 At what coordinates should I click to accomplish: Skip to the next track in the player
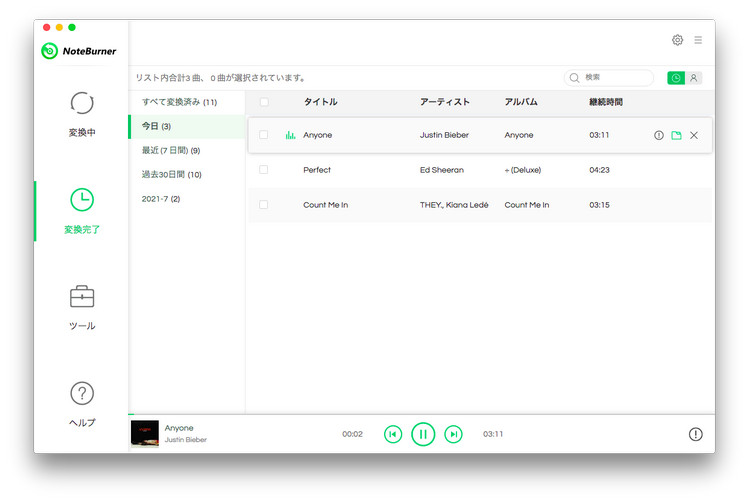[x=453, y=434]
